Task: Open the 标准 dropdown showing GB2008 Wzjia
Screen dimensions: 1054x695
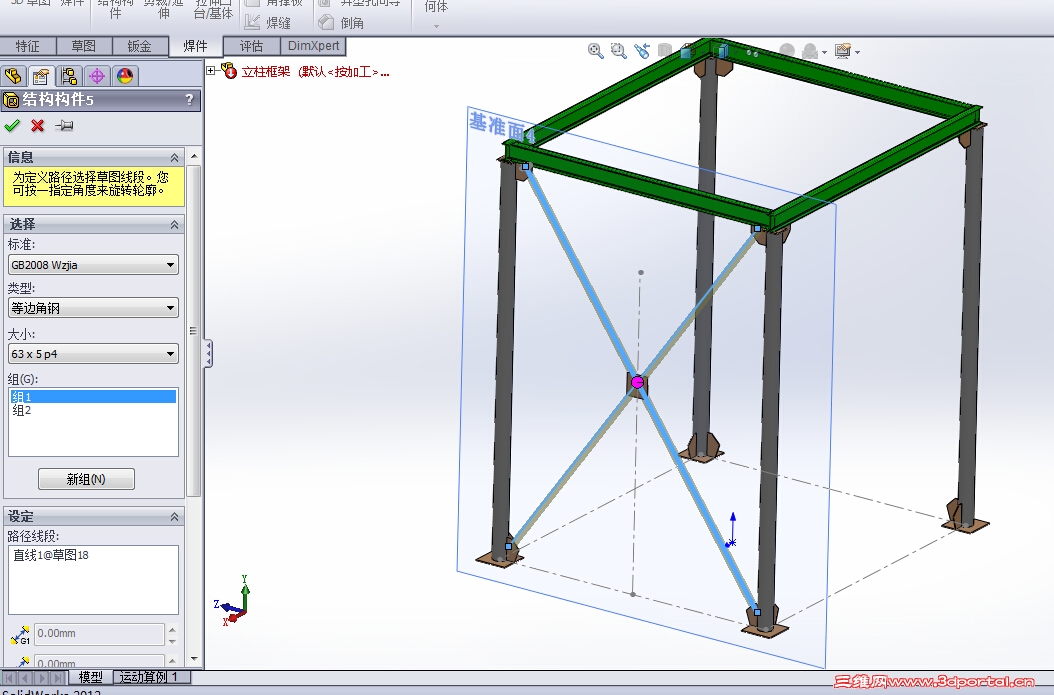Action: 93,265
